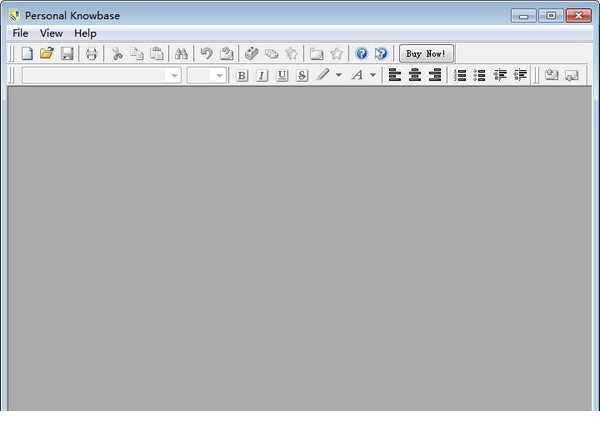
Task: Save using the floppy disk icon
Action: (x=67, y=54)
